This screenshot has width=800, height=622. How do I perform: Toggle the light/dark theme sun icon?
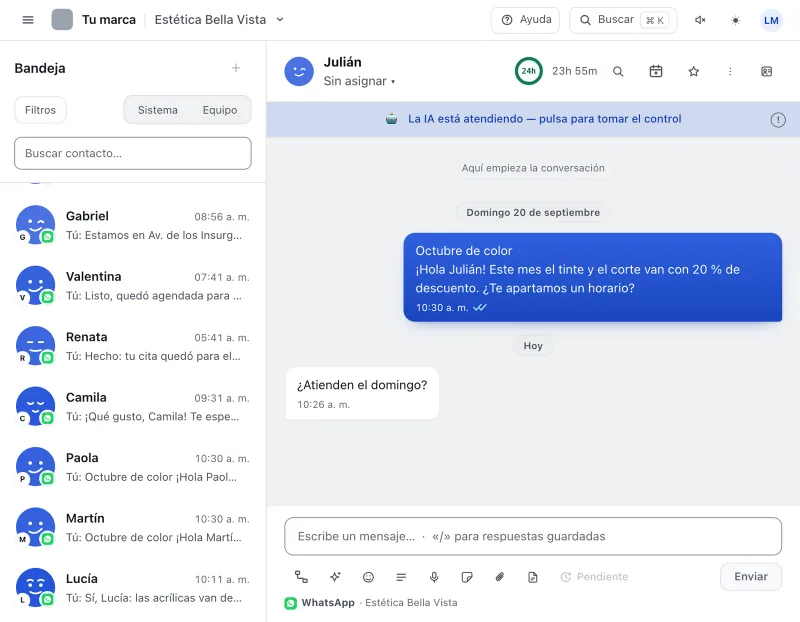(x=735, y=20)
